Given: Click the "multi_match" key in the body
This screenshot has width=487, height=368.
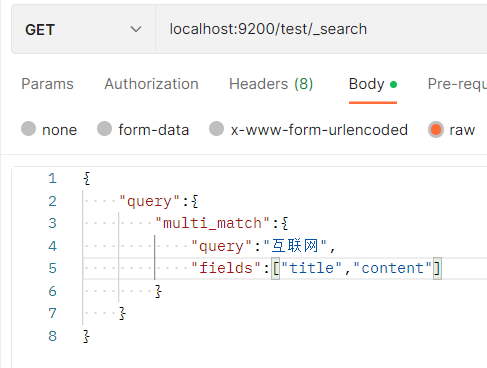Looking at the screenshot, I should pos(212,223).
